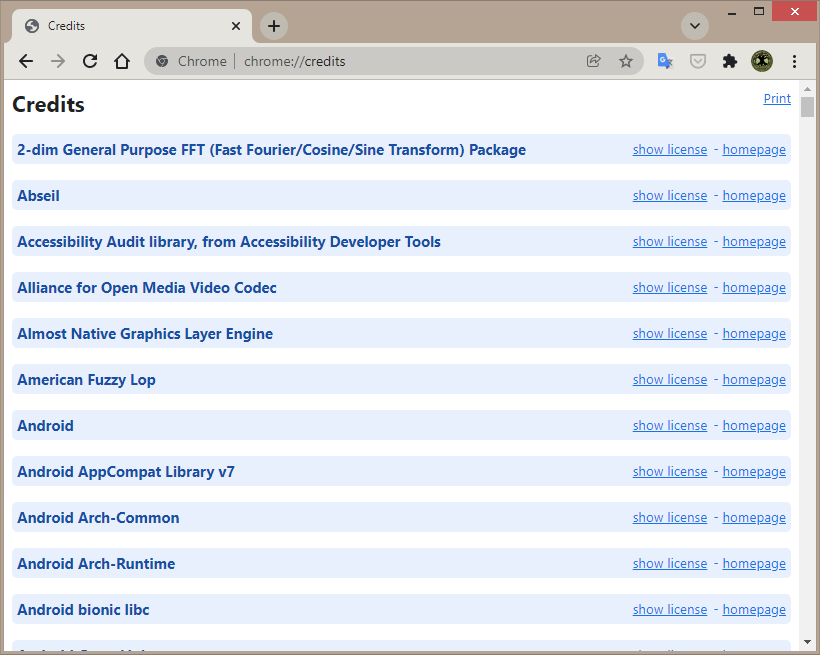Open the Pocket extension icon

coord(698,61)
